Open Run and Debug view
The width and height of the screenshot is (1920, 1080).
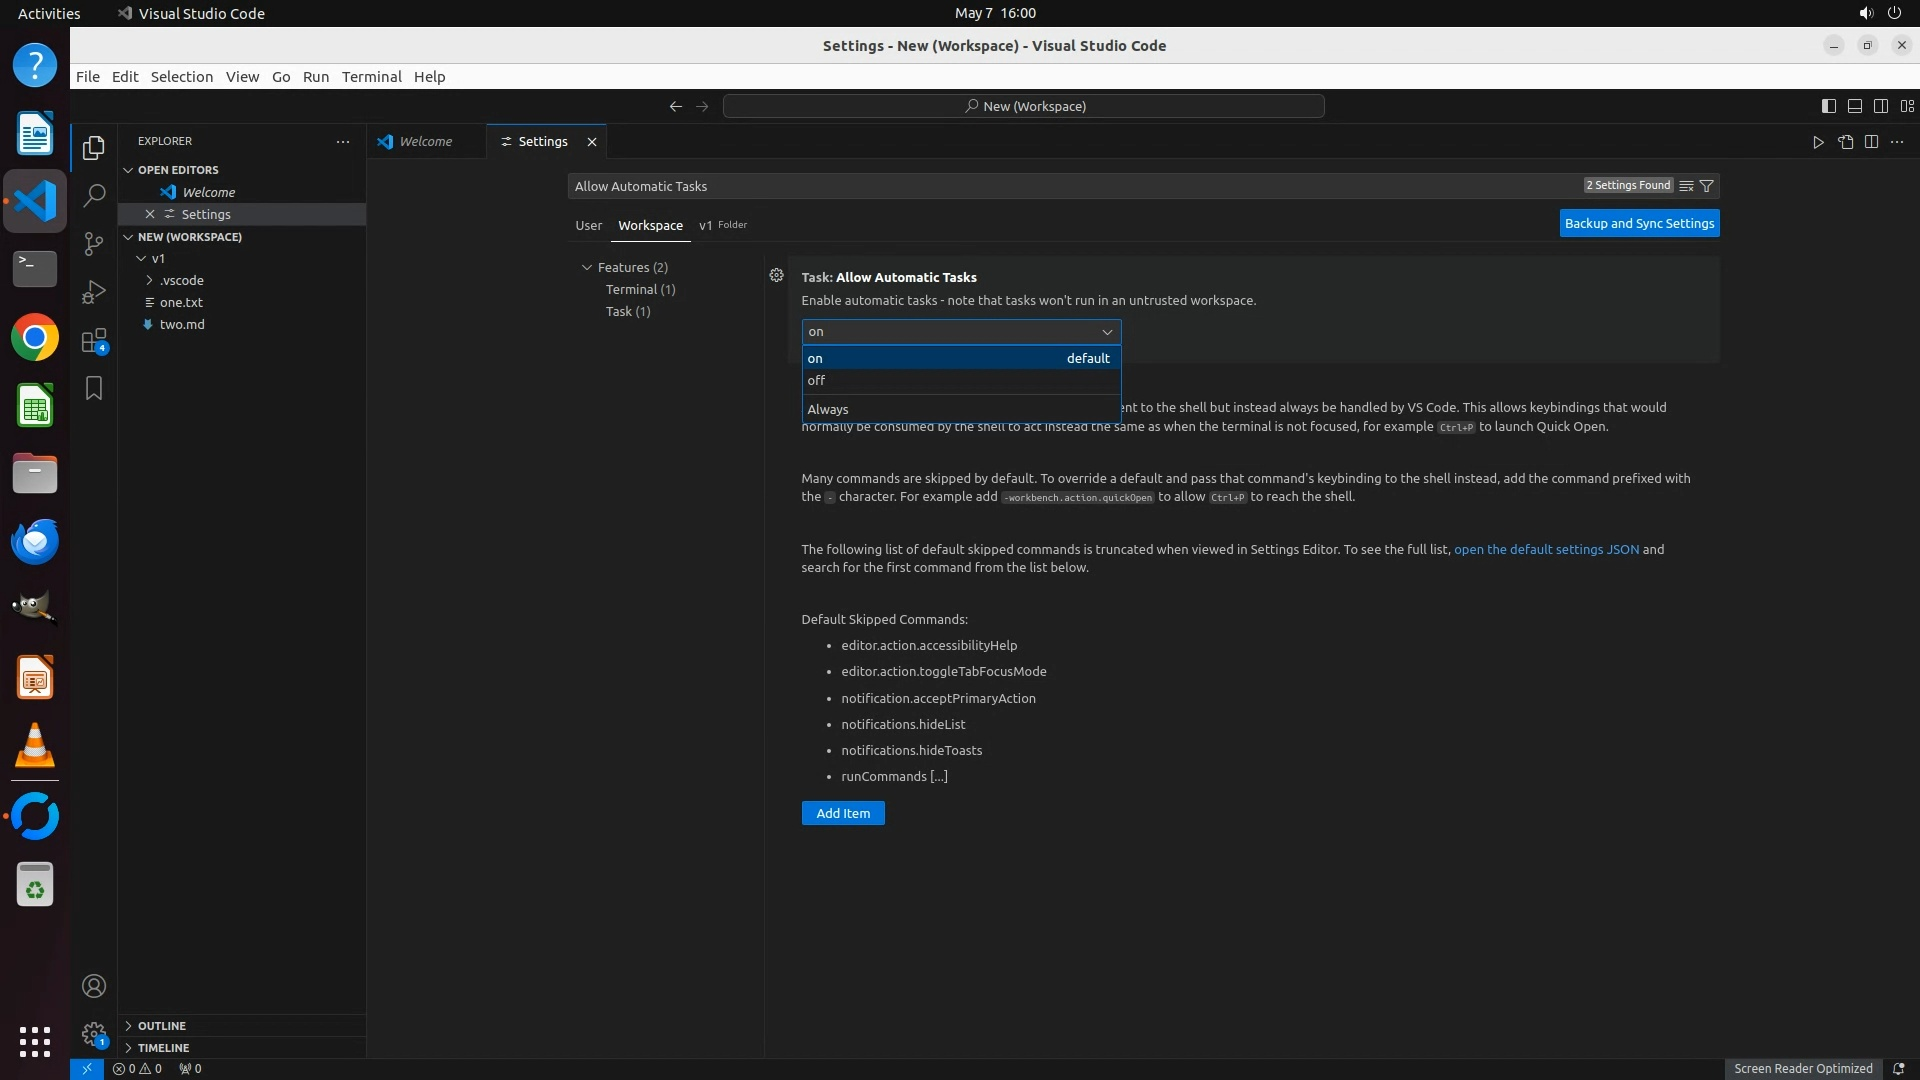click(94, 292)
